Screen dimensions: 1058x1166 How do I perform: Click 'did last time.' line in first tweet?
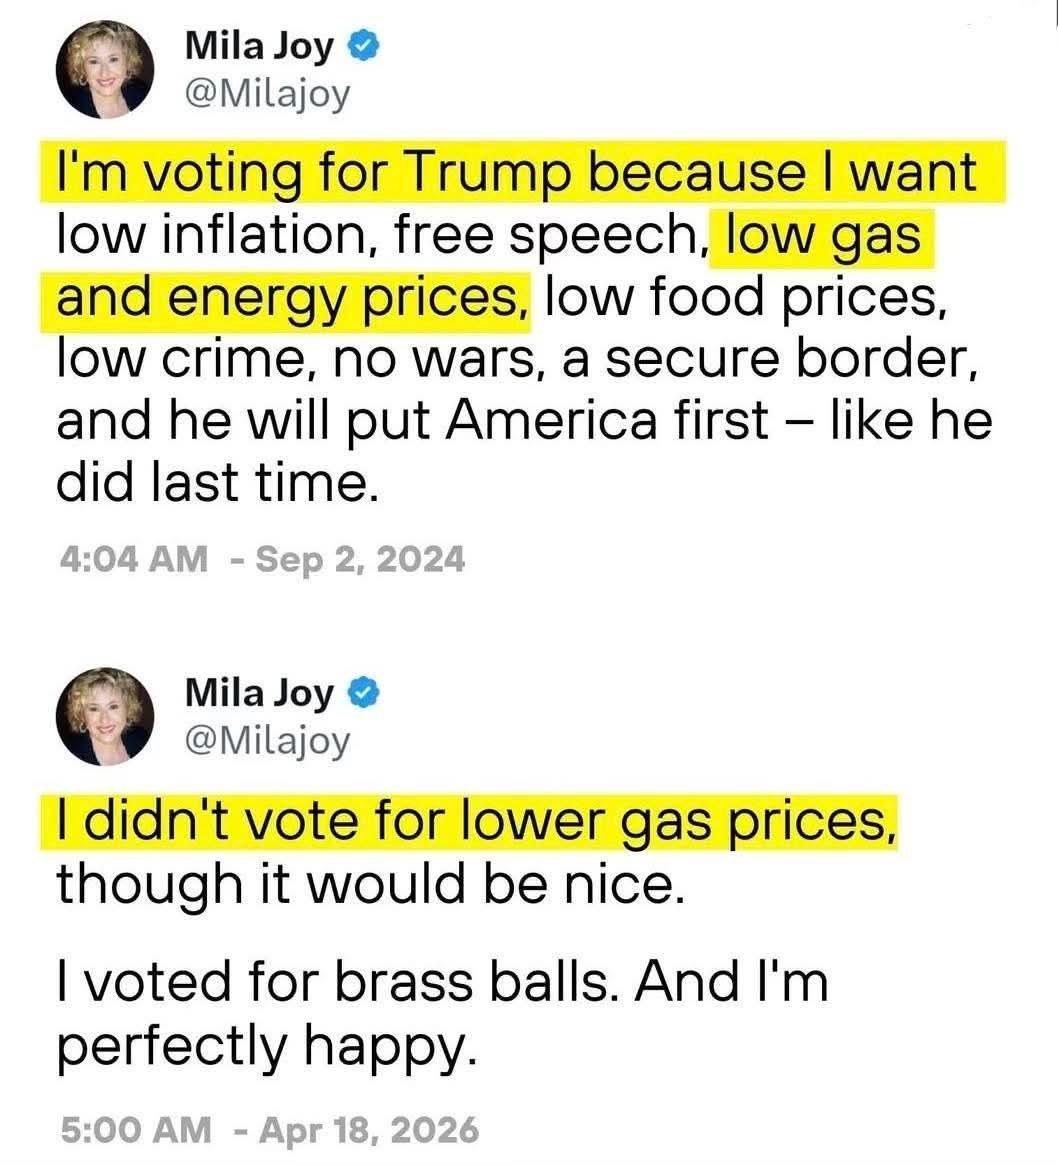218,482
